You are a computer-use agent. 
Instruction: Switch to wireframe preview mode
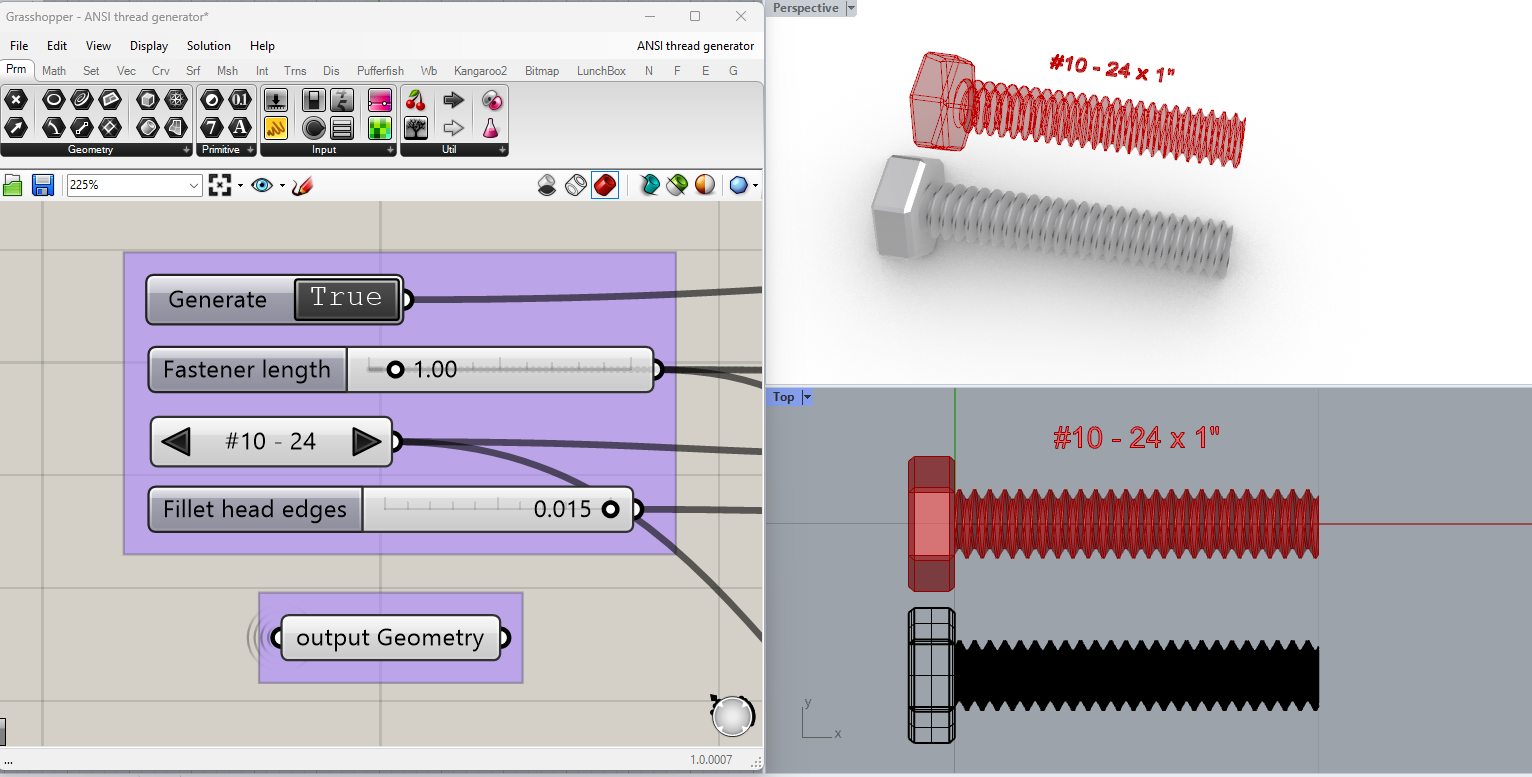(576, 185)
